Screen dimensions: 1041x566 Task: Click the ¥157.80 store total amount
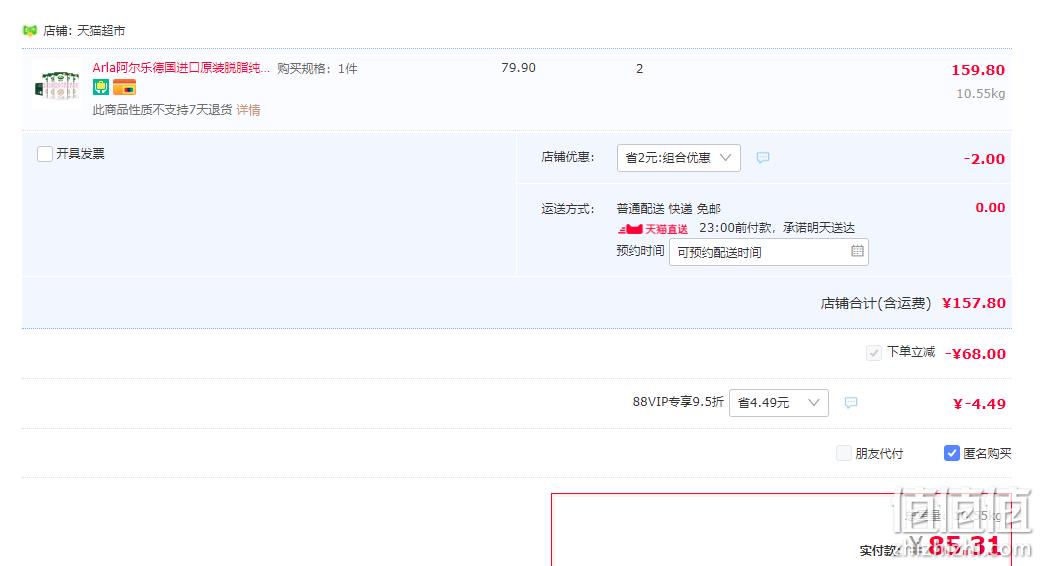974,303
